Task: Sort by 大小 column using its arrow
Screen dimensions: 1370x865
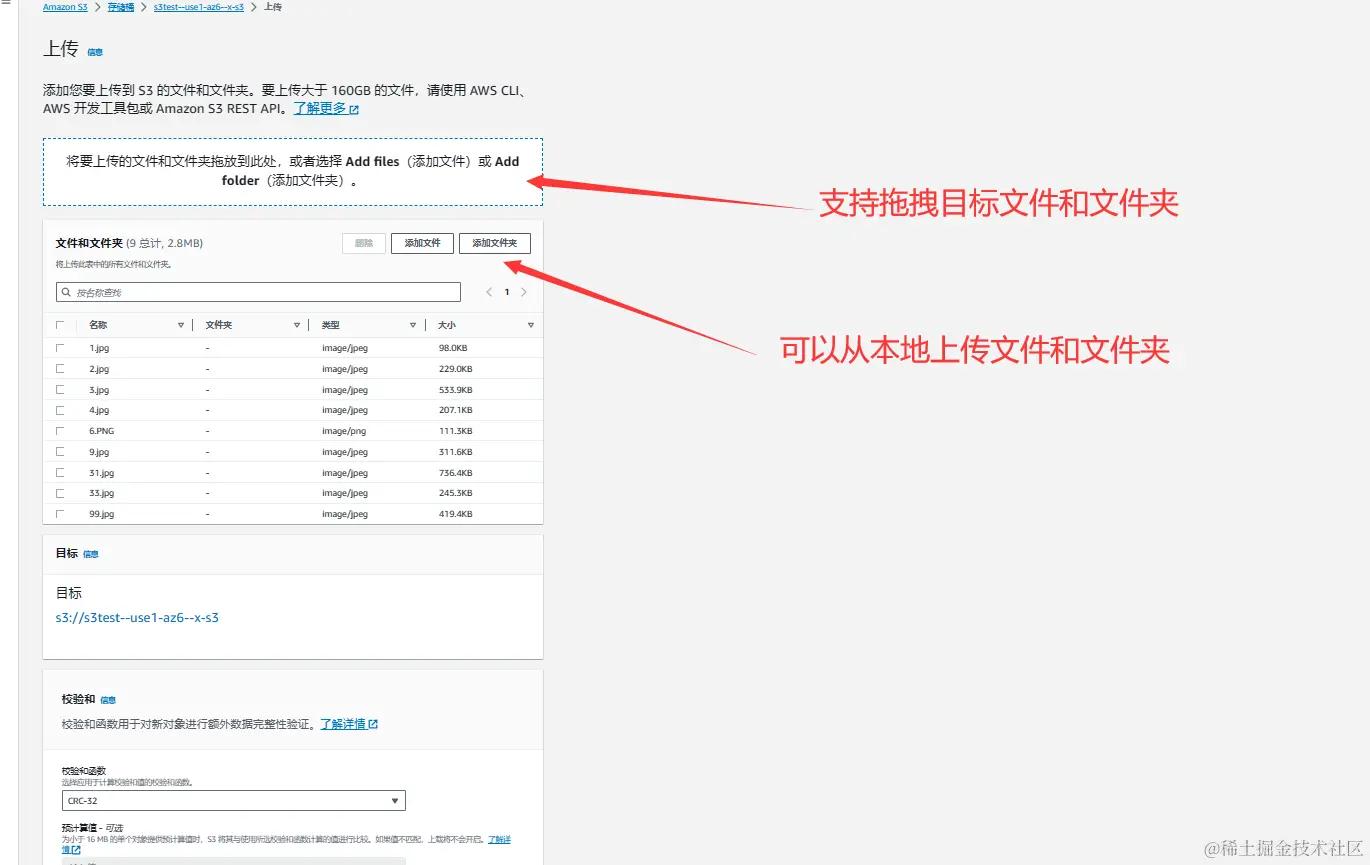Action: pos(531,325)
